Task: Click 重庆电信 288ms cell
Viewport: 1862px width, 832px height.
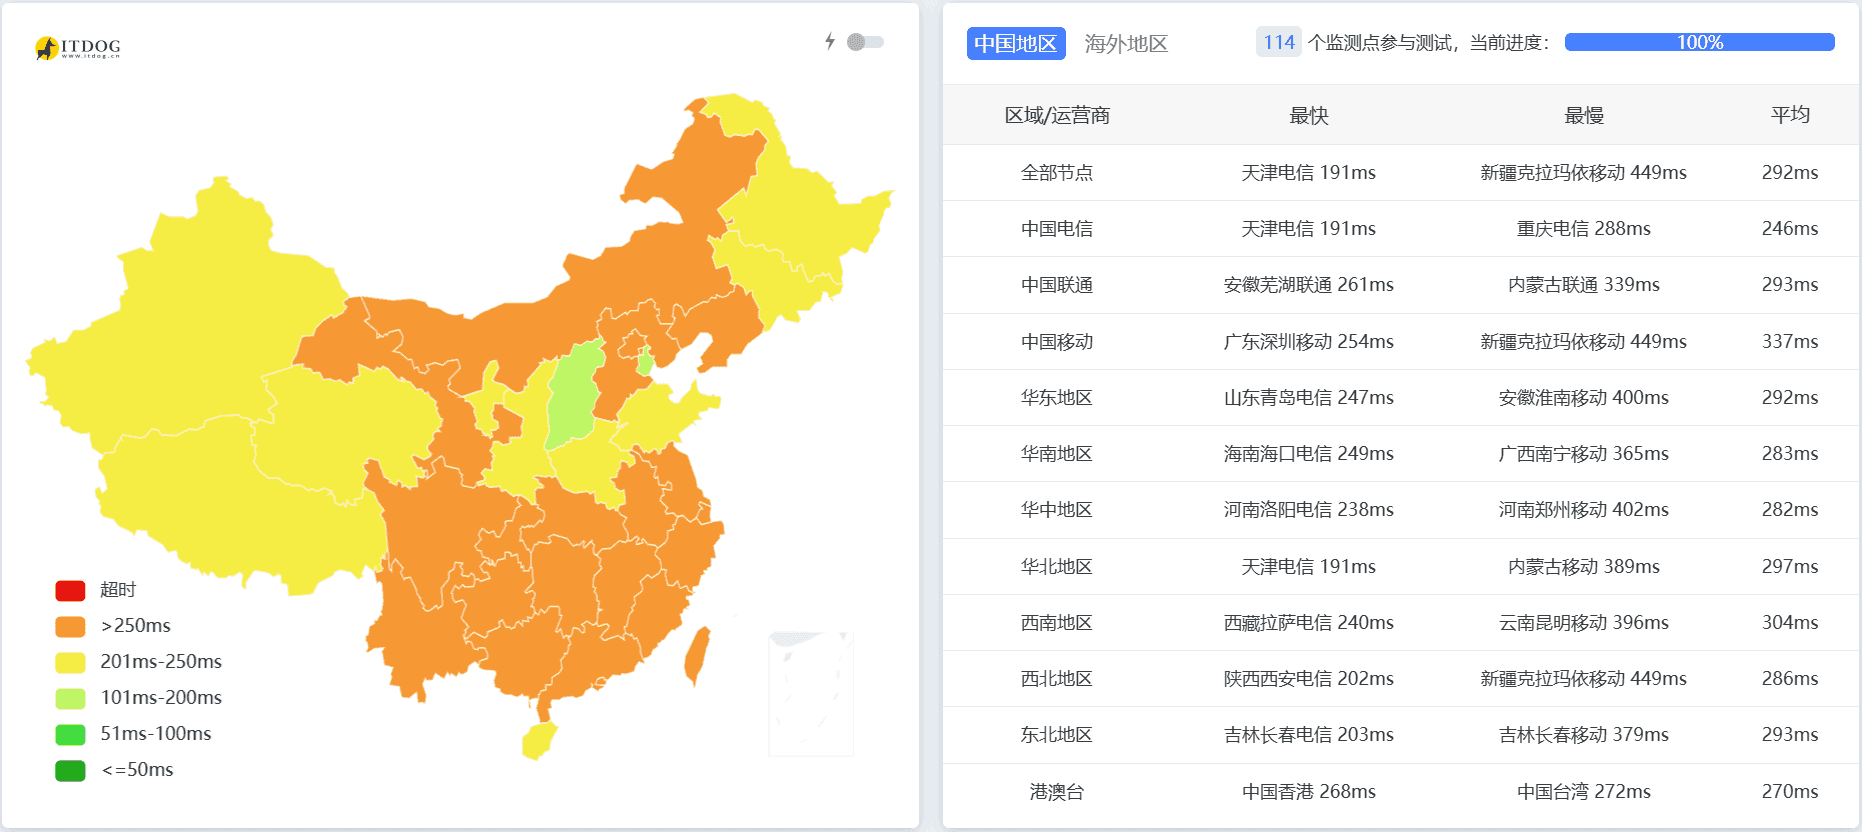Action: (1583, 228)
